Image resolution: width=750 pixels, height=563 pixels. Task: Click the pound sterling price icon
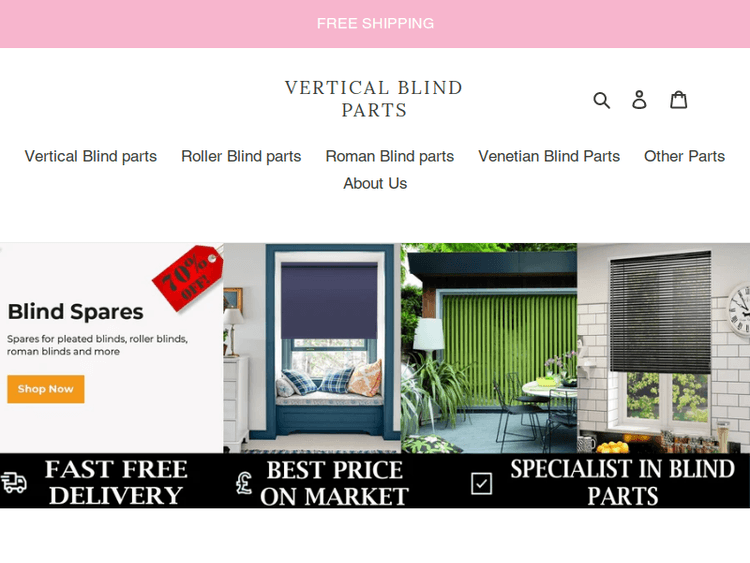point(244,483)
